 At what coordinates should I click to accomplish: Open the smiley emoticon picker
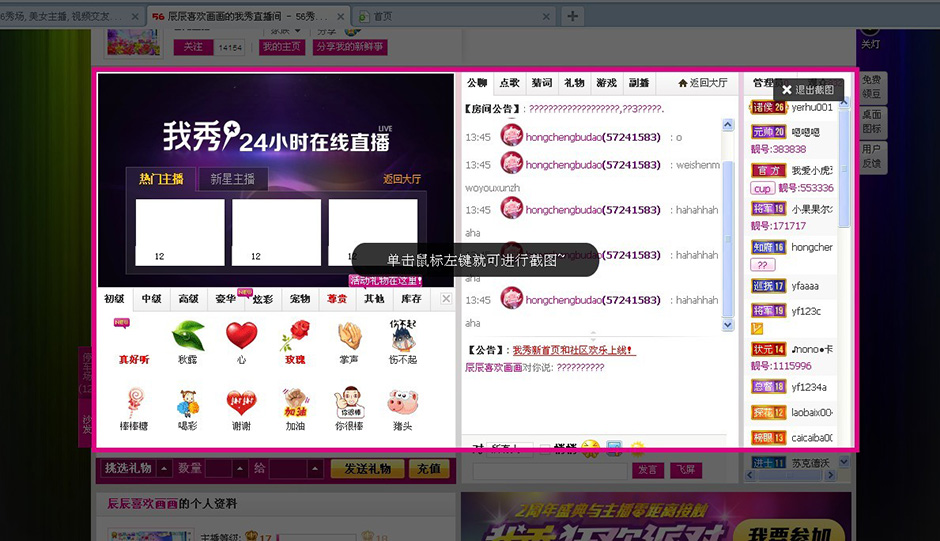click(590, 447)
